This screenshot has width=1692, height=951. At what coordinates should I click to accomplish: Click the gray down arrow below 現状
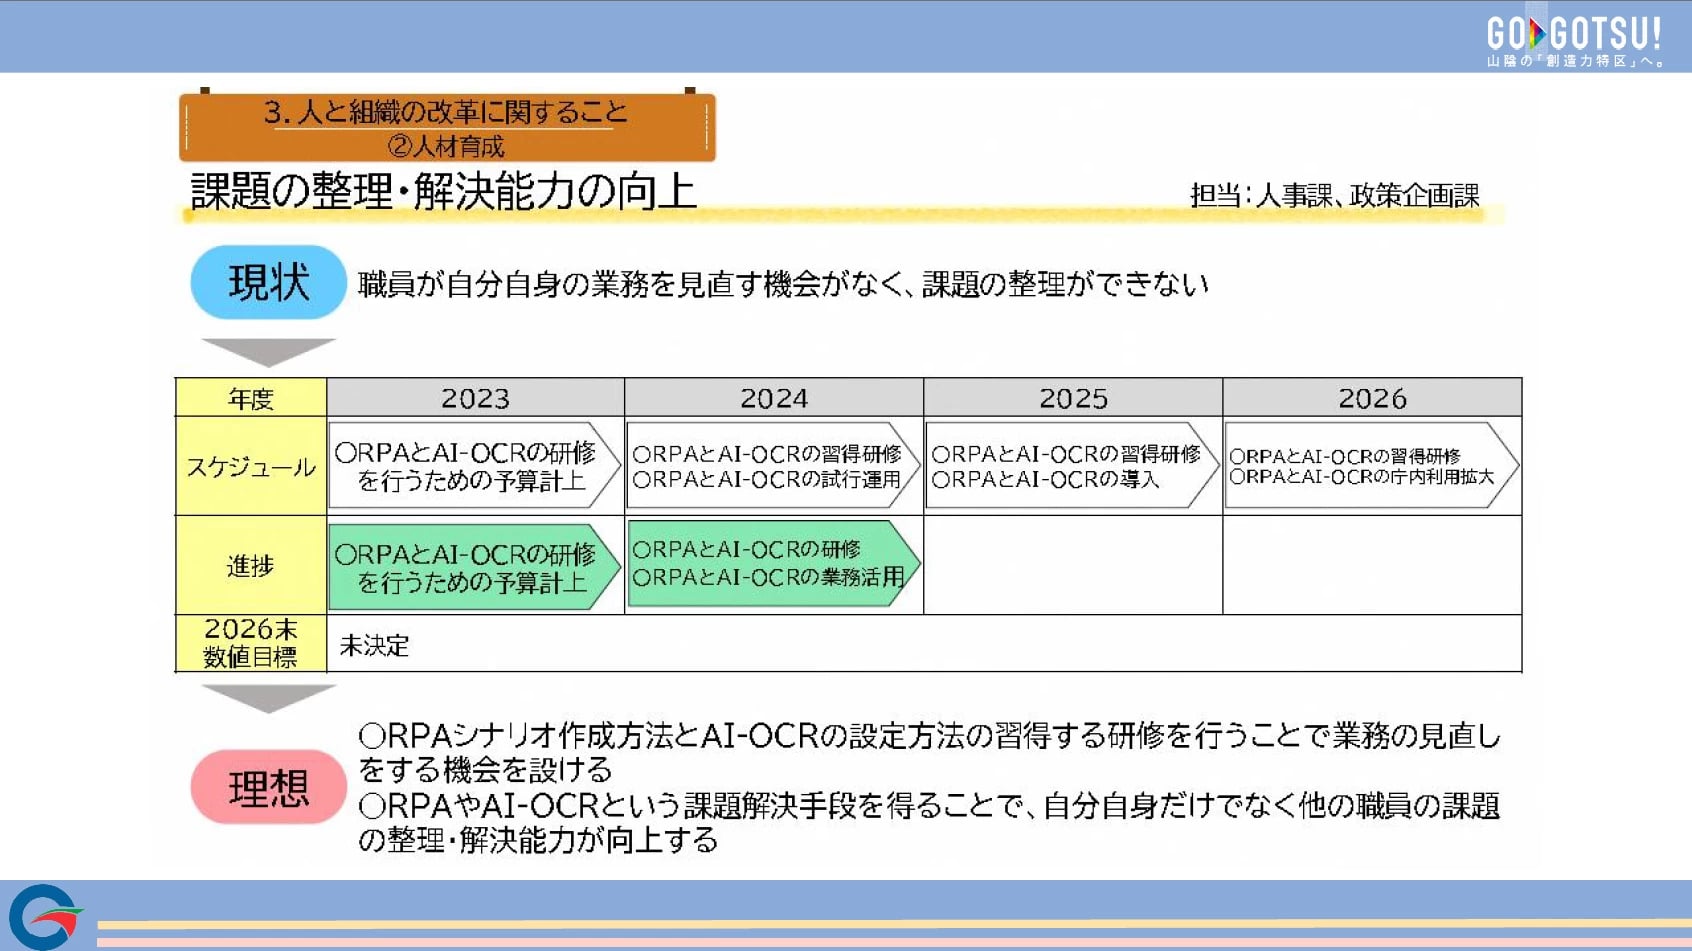point(268,351)
